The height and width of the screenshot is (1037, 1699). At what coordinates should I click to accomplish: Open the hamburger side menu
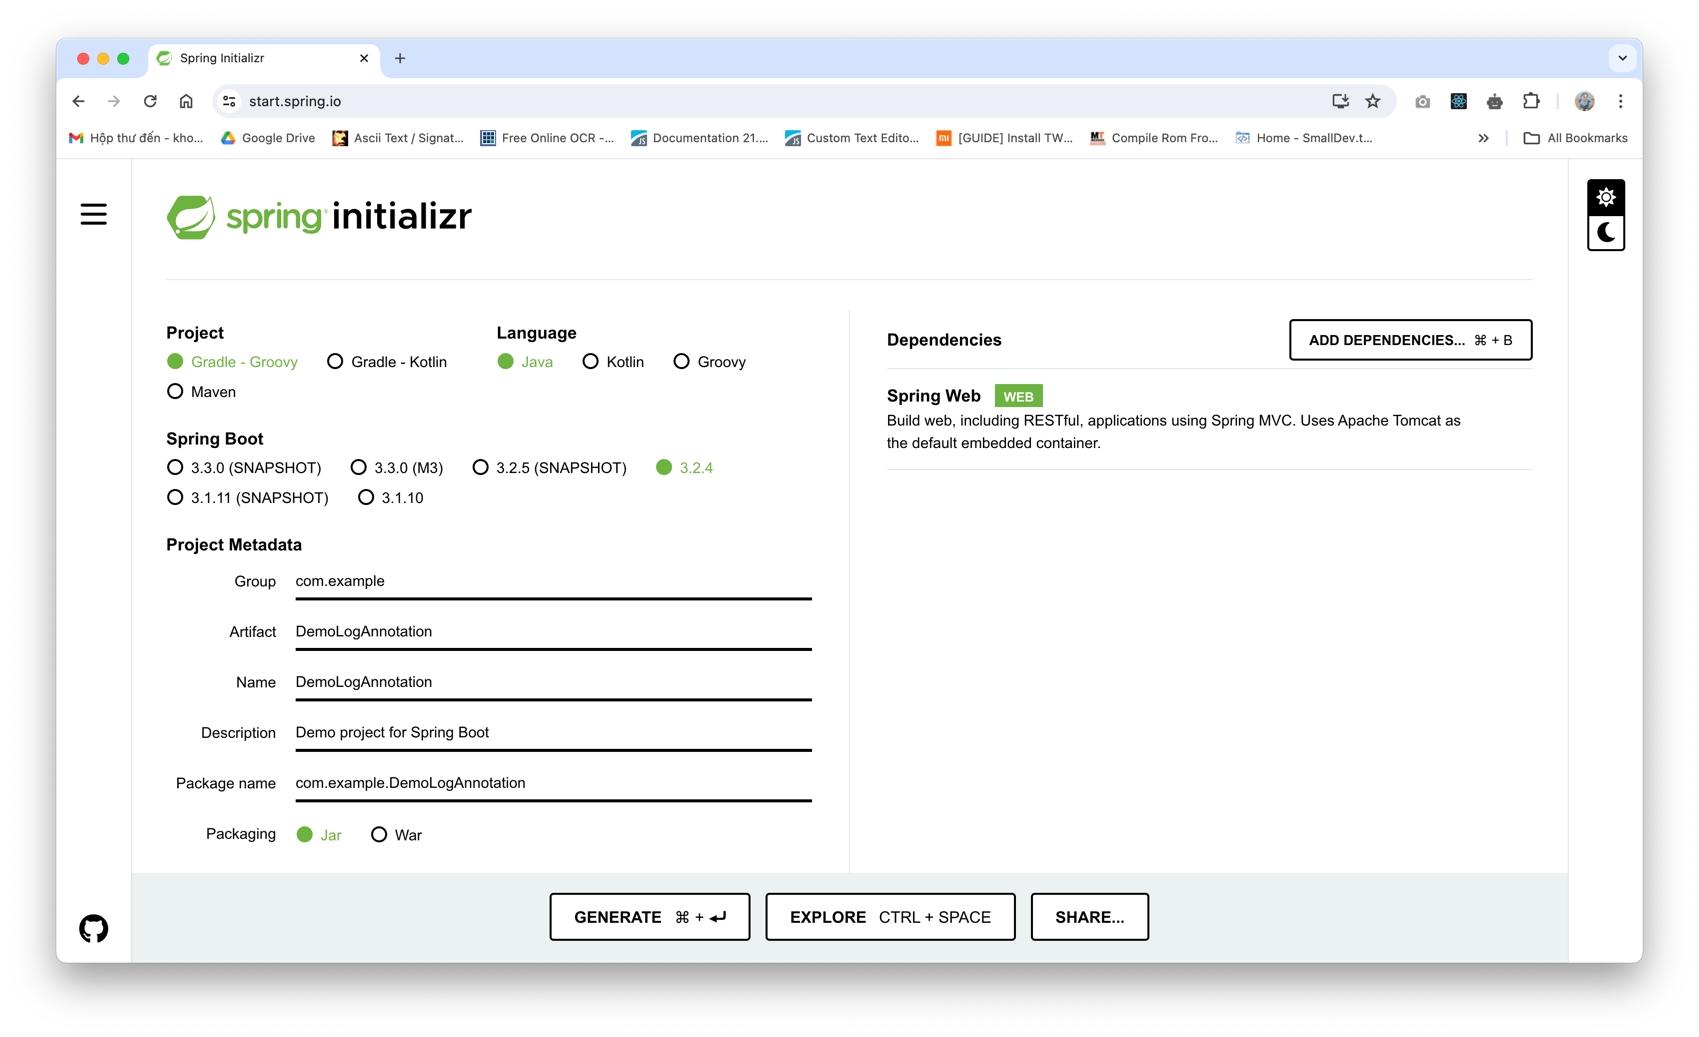tap(93, 215)
